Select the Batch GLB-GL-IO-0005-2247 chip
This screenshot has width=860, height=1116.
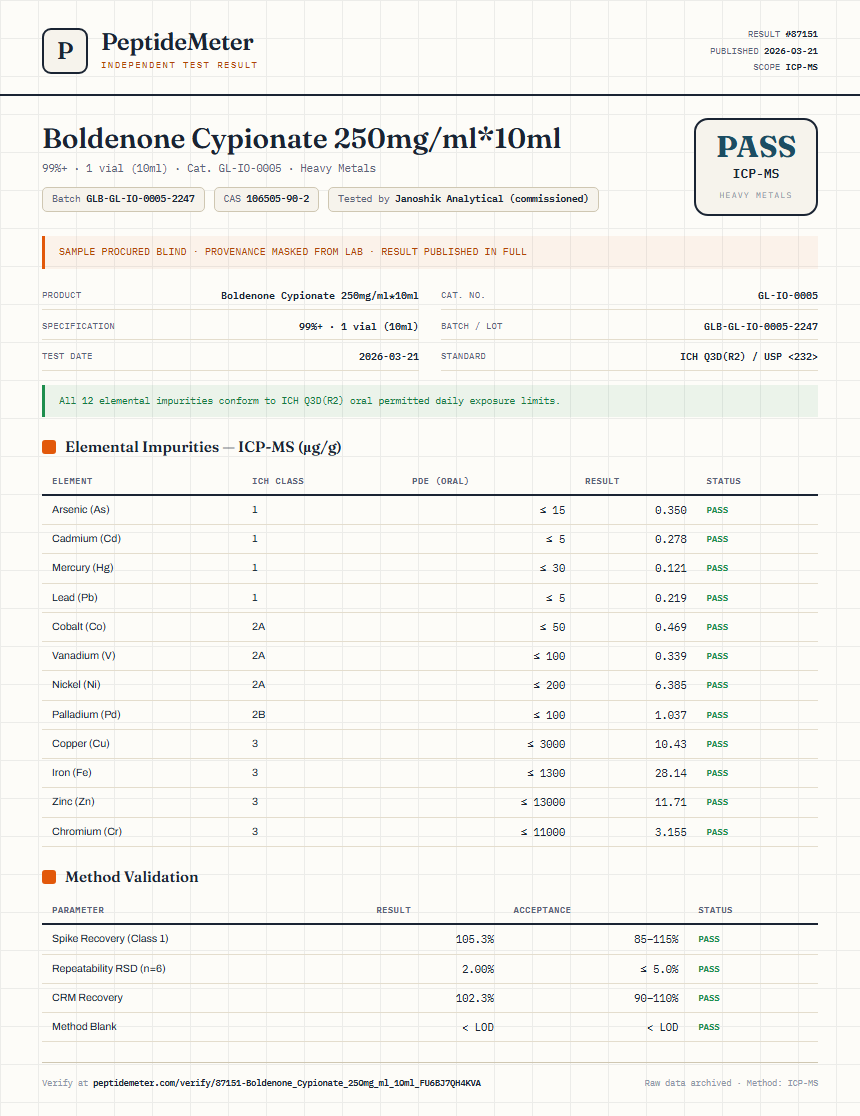(x=123, y=199)
